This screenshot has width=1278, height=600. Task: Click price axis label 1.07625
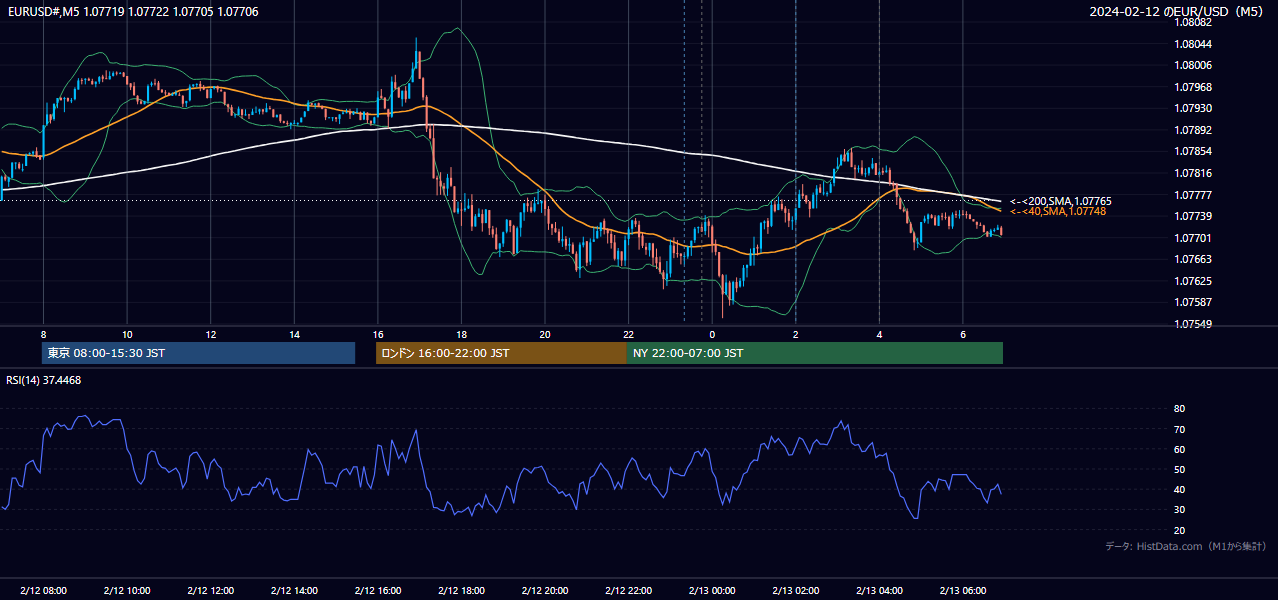click(x=1193, y=281)
